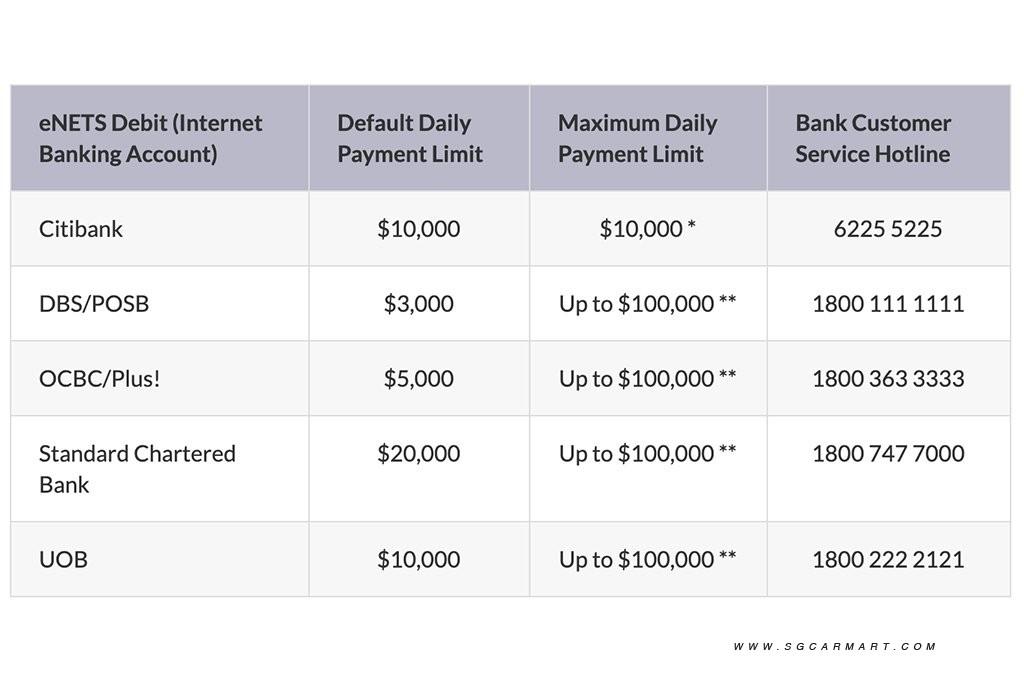Image resolution: width=1024 pixels, height=683 pixels.
Task: Select the $5,000 default limit for OCBC
Action: pos(418,379)
